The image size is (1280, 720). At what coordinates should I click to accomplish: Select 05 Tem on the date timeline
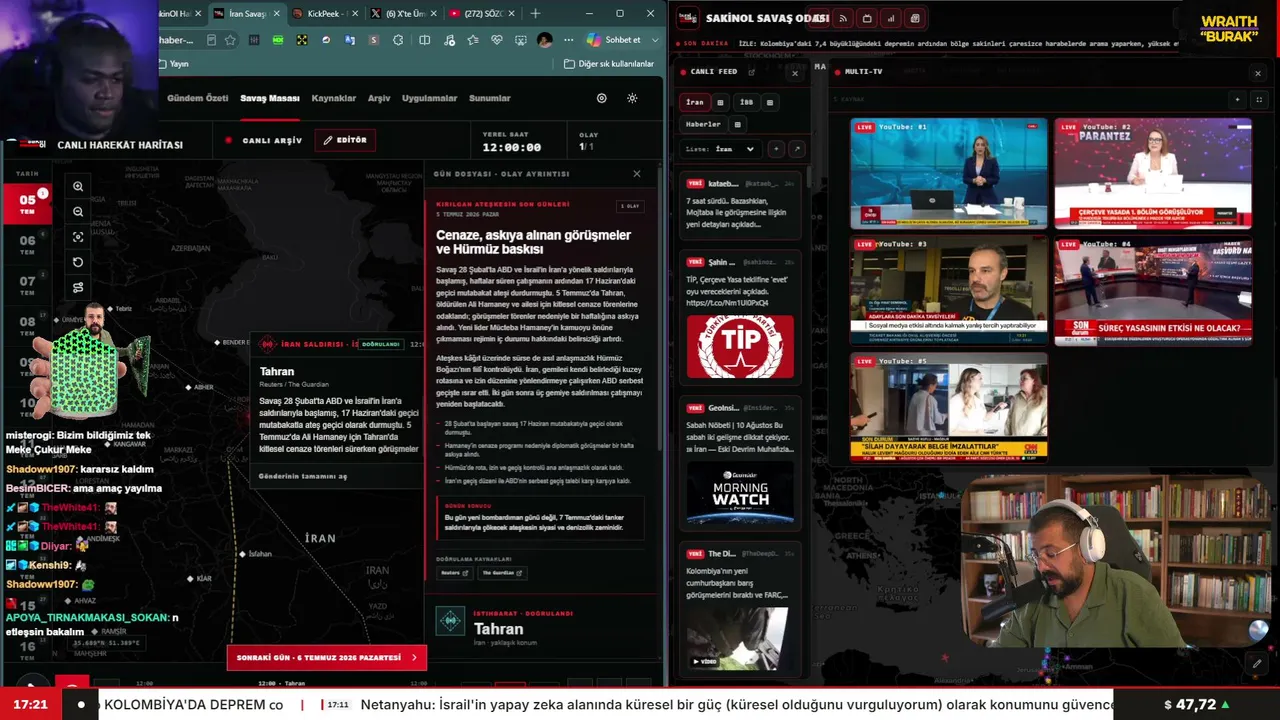tap(28, 203)
